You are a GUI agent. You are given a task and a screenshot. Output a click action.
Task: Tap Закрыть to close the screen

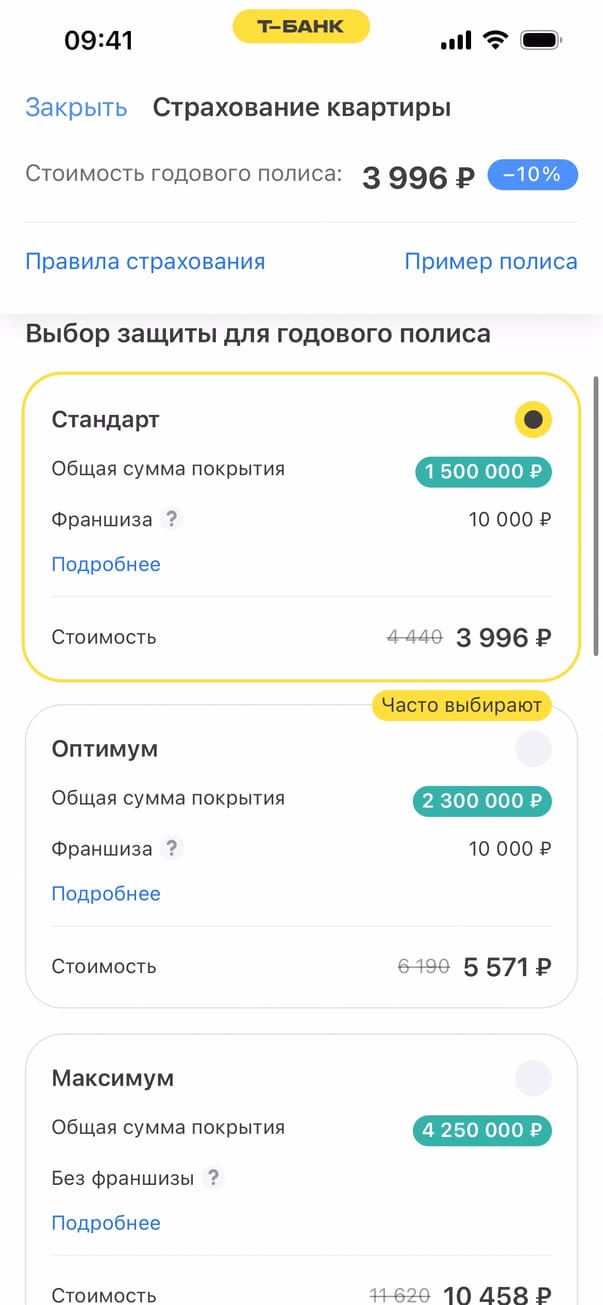(x=76, y=108)
